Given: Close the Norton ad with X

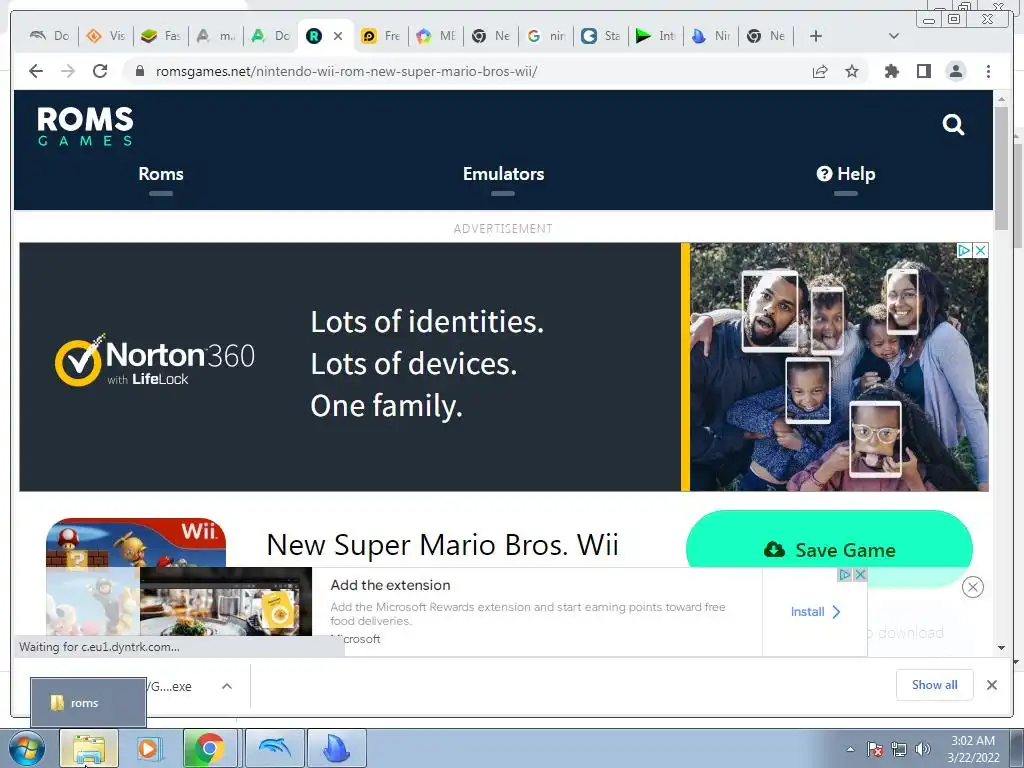Looking at the screenshot, I should [x=980, y=251].
